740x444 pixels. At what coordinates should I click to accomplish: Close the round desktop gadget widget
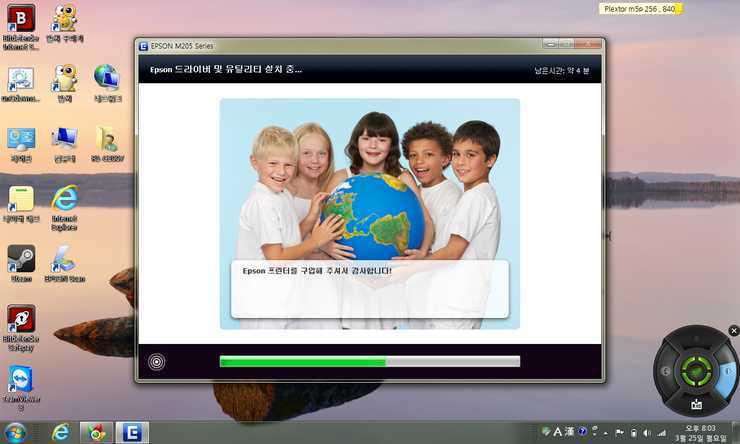coord(734,330)
